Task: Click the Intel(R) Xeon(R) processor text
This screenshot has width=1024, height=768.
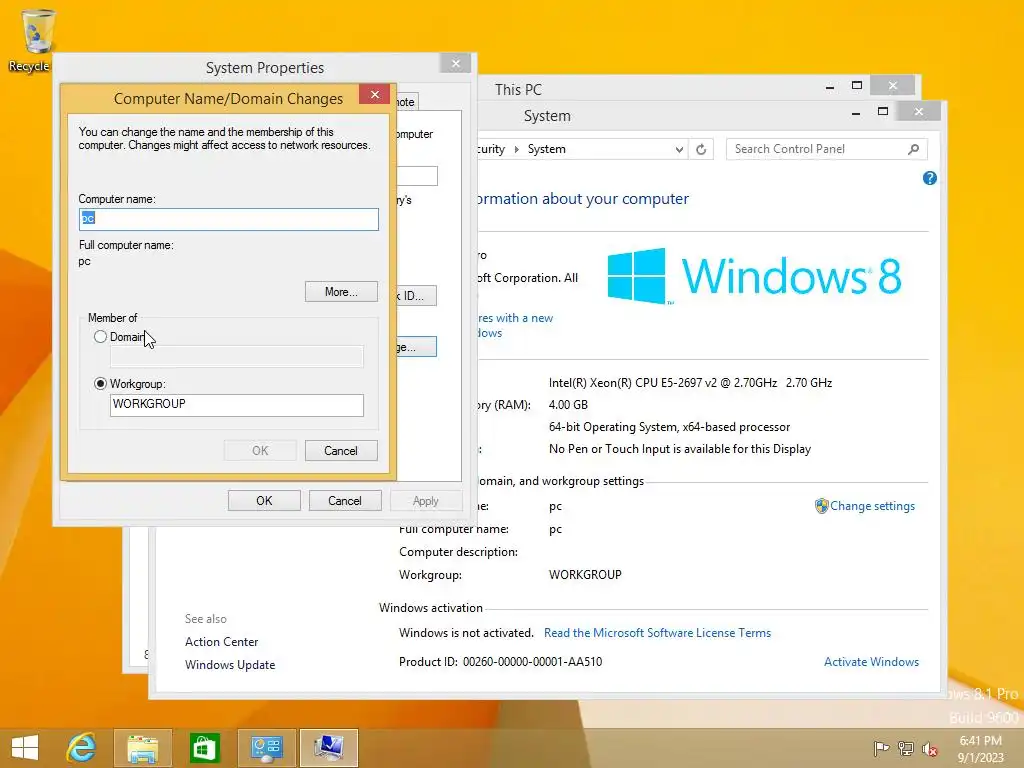Action: (690, 383)
